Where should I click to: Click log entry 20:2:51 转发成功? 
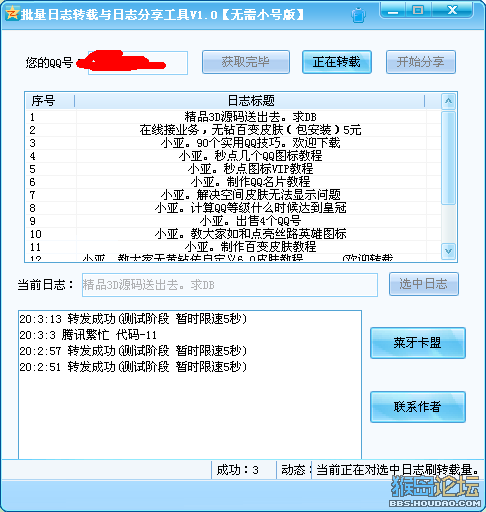click(133, 367)
